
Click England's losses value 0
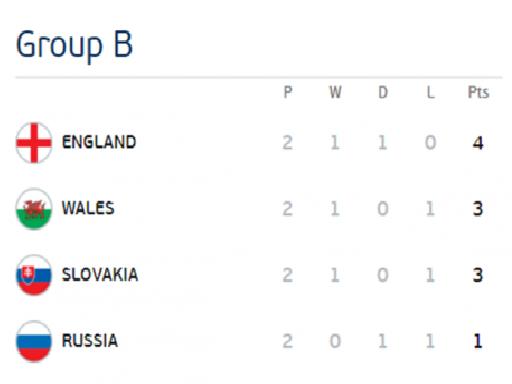pyautogui.click(x=430, y=143)
